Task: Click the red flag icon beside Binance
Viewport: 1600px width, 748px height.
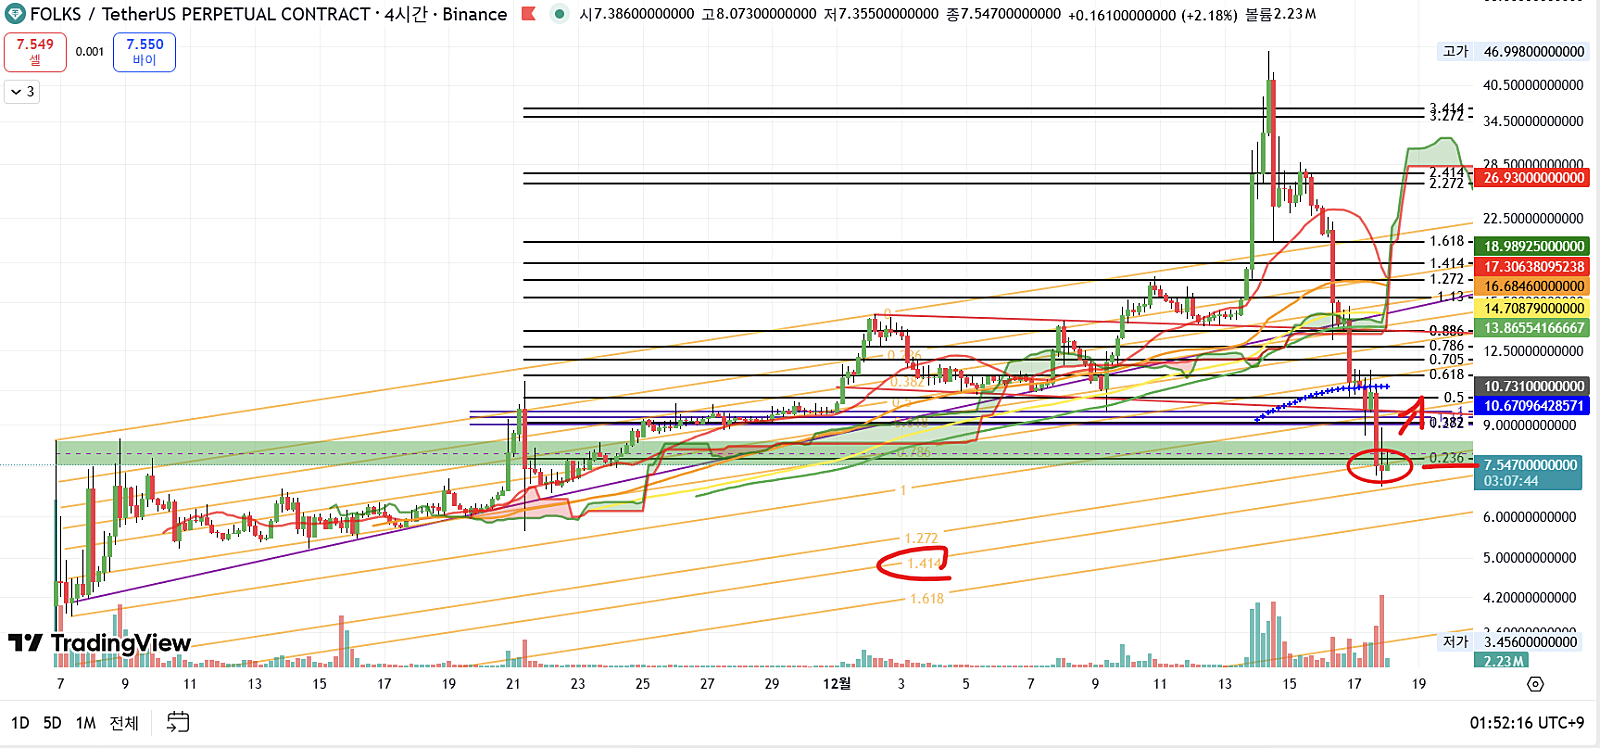Action: (x=529, y=14)
